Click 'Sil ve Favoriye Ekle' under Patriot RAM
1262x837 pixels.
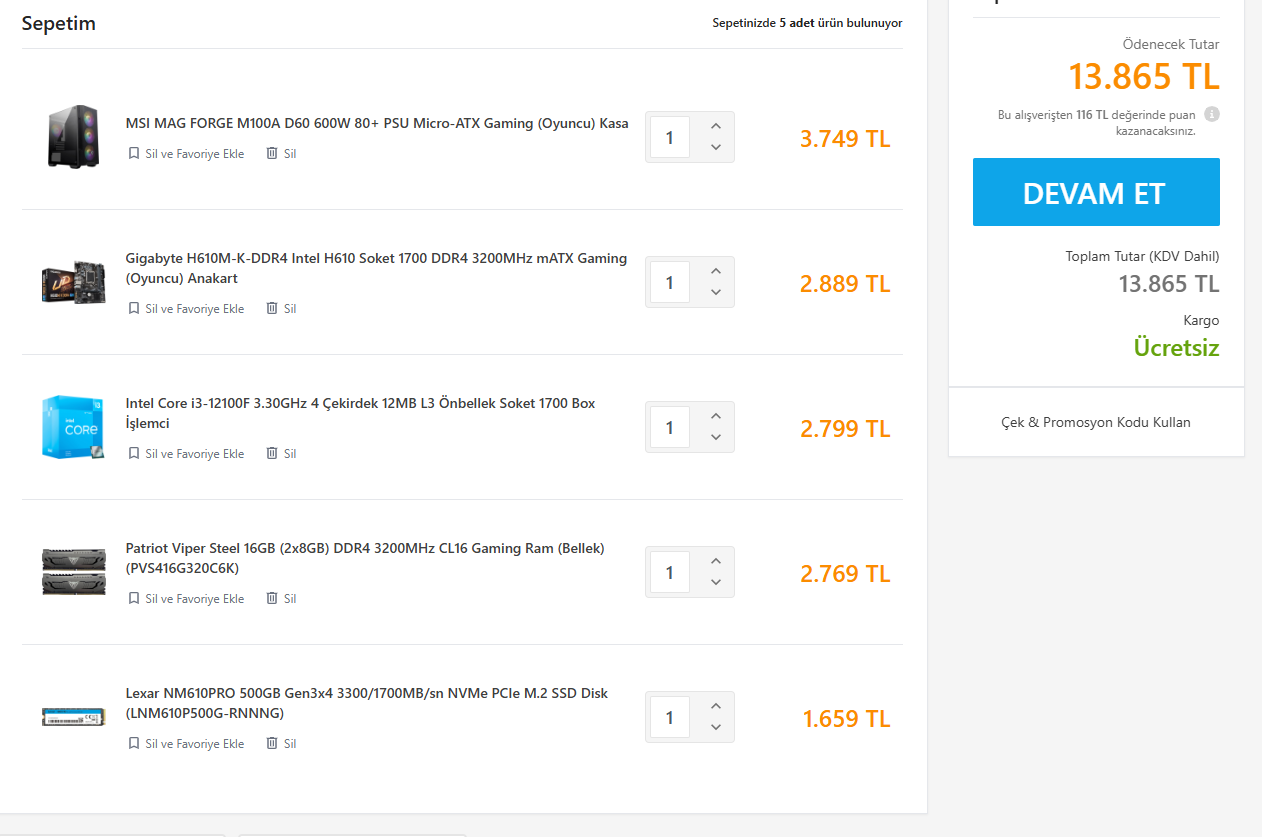[x=195, y=599]
